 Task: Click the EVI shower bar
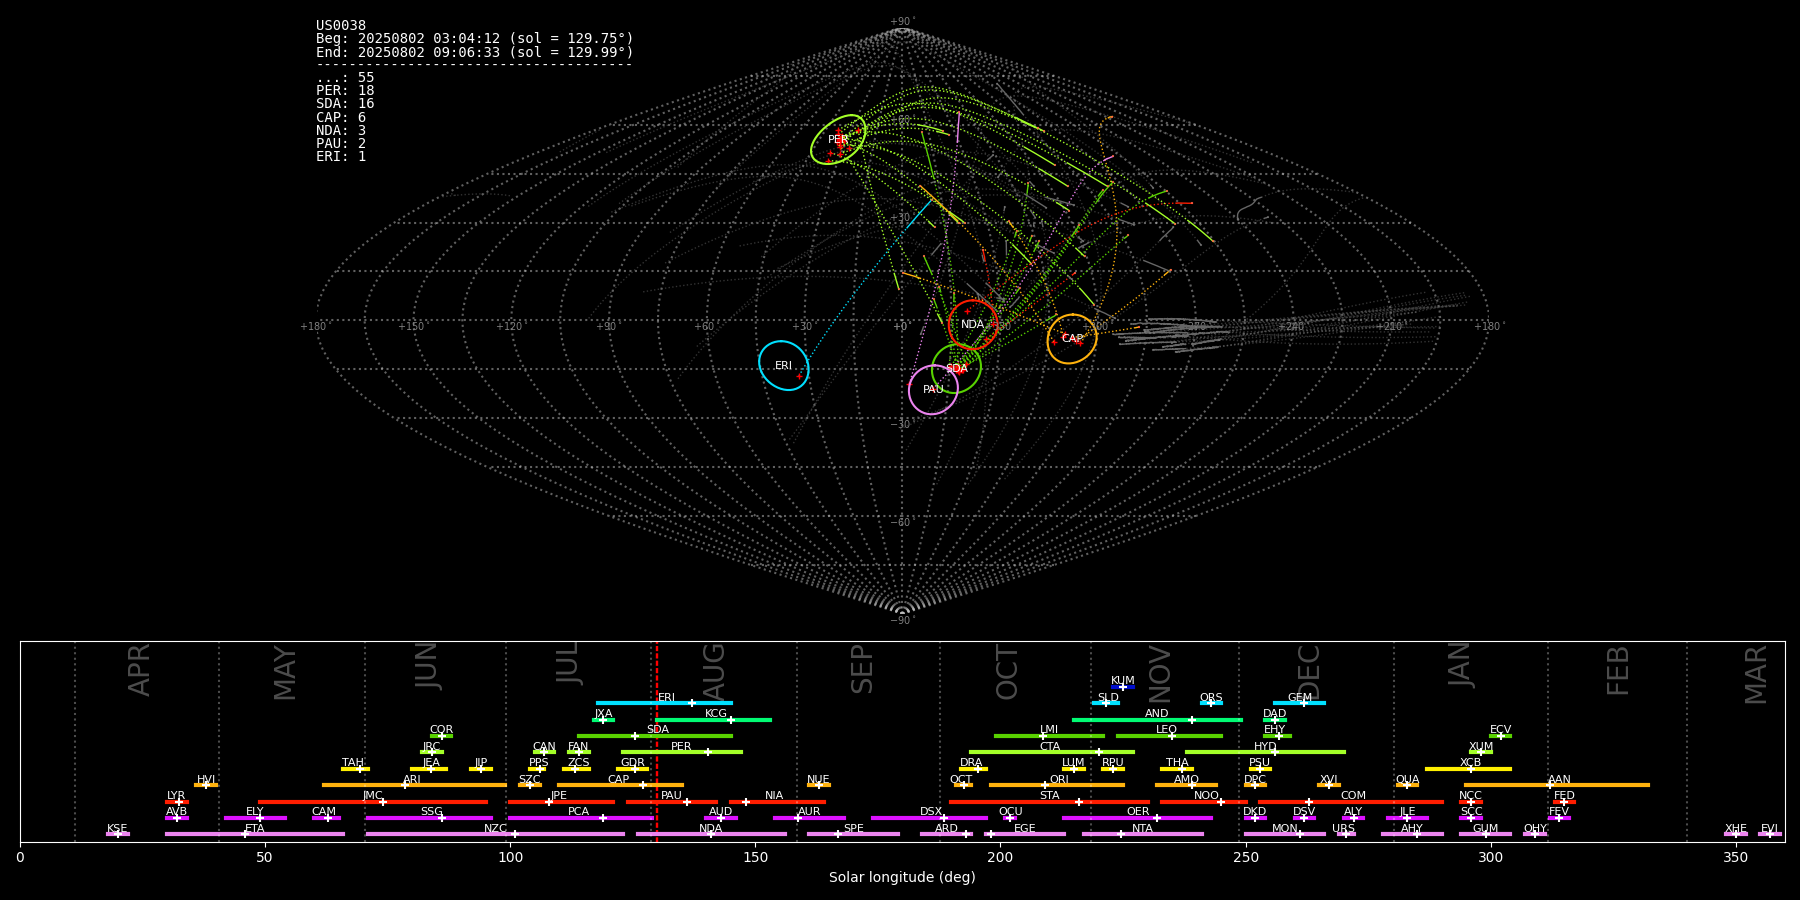(1770, 834)
